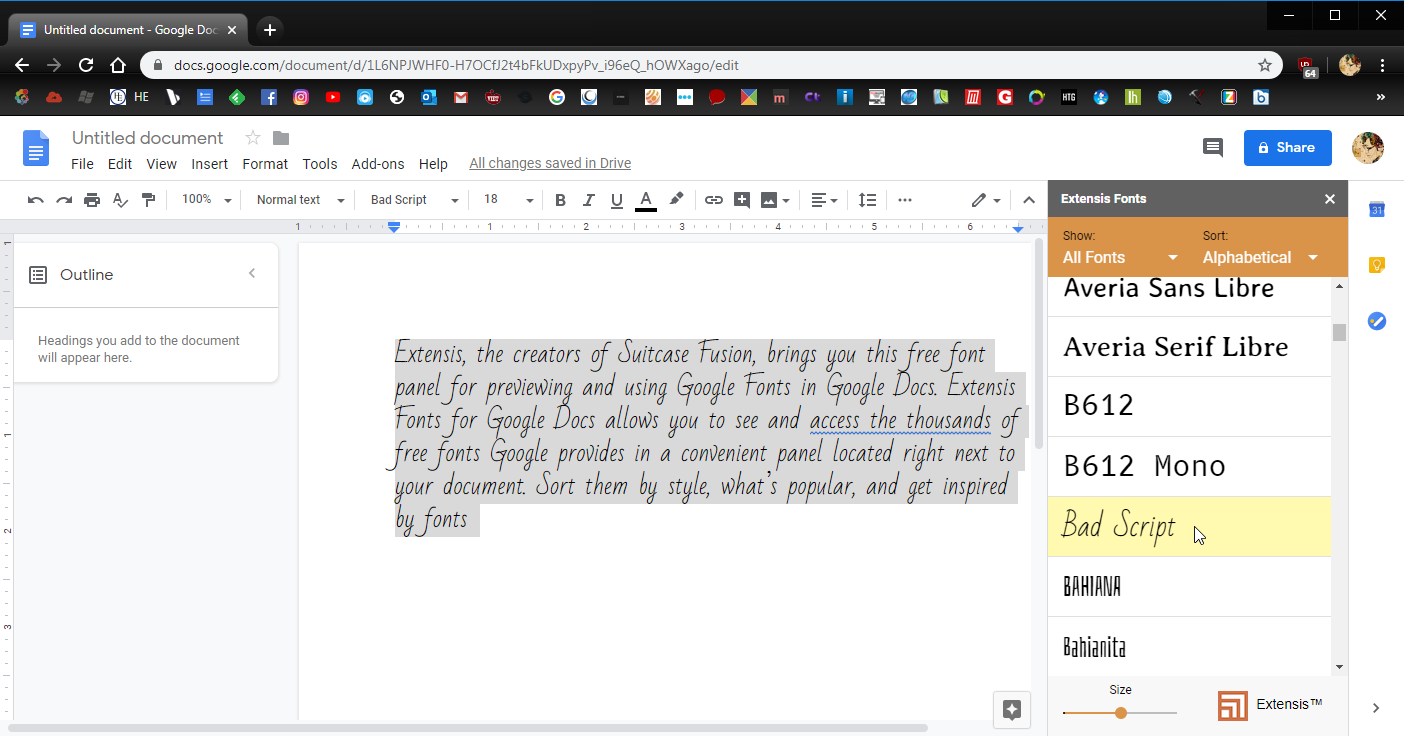Click the font list scrollbar thumb

[1339, 332]
